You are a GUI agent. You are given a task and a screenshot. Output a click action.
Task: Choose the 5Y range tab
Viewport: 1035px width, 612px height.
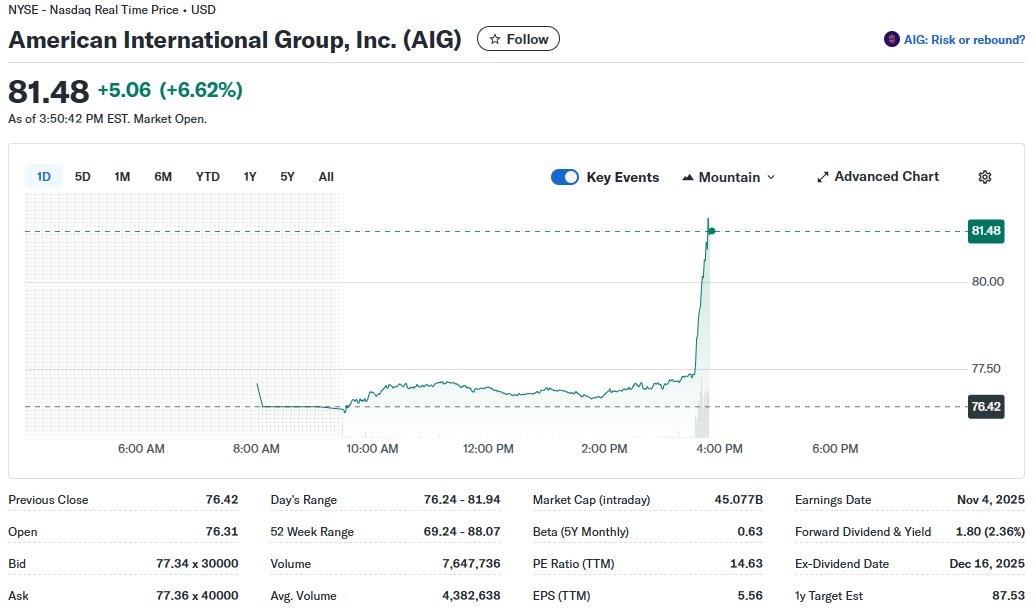pyautogui.click(x=287, y=177)
